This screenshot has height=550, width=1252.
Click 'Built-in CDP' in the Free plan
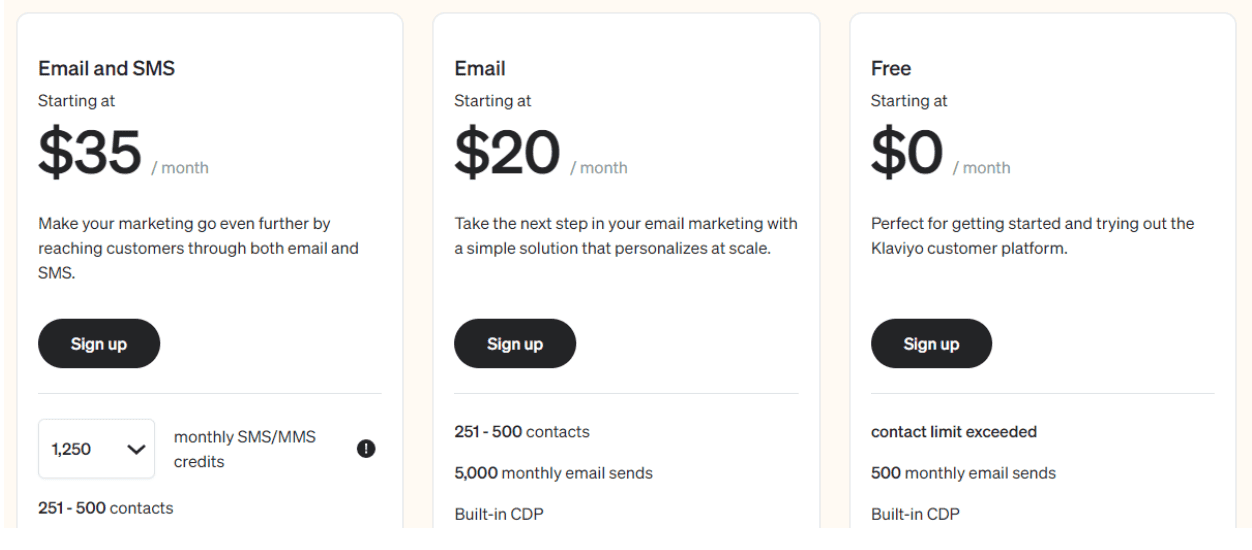(x=916, y=515)
